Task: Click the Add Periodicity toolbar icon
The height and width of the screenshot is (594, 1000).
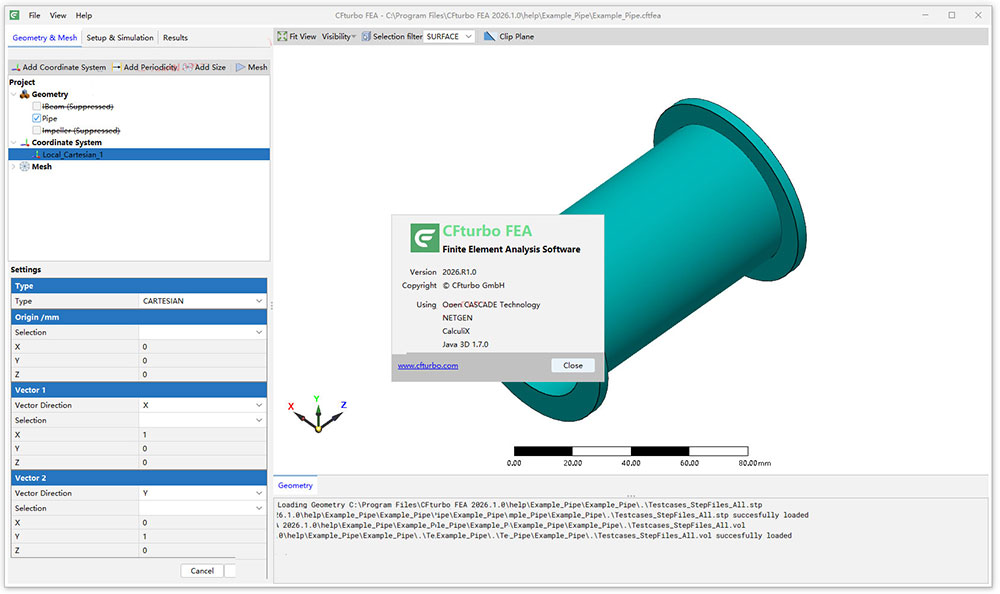Action: [116, 67]
